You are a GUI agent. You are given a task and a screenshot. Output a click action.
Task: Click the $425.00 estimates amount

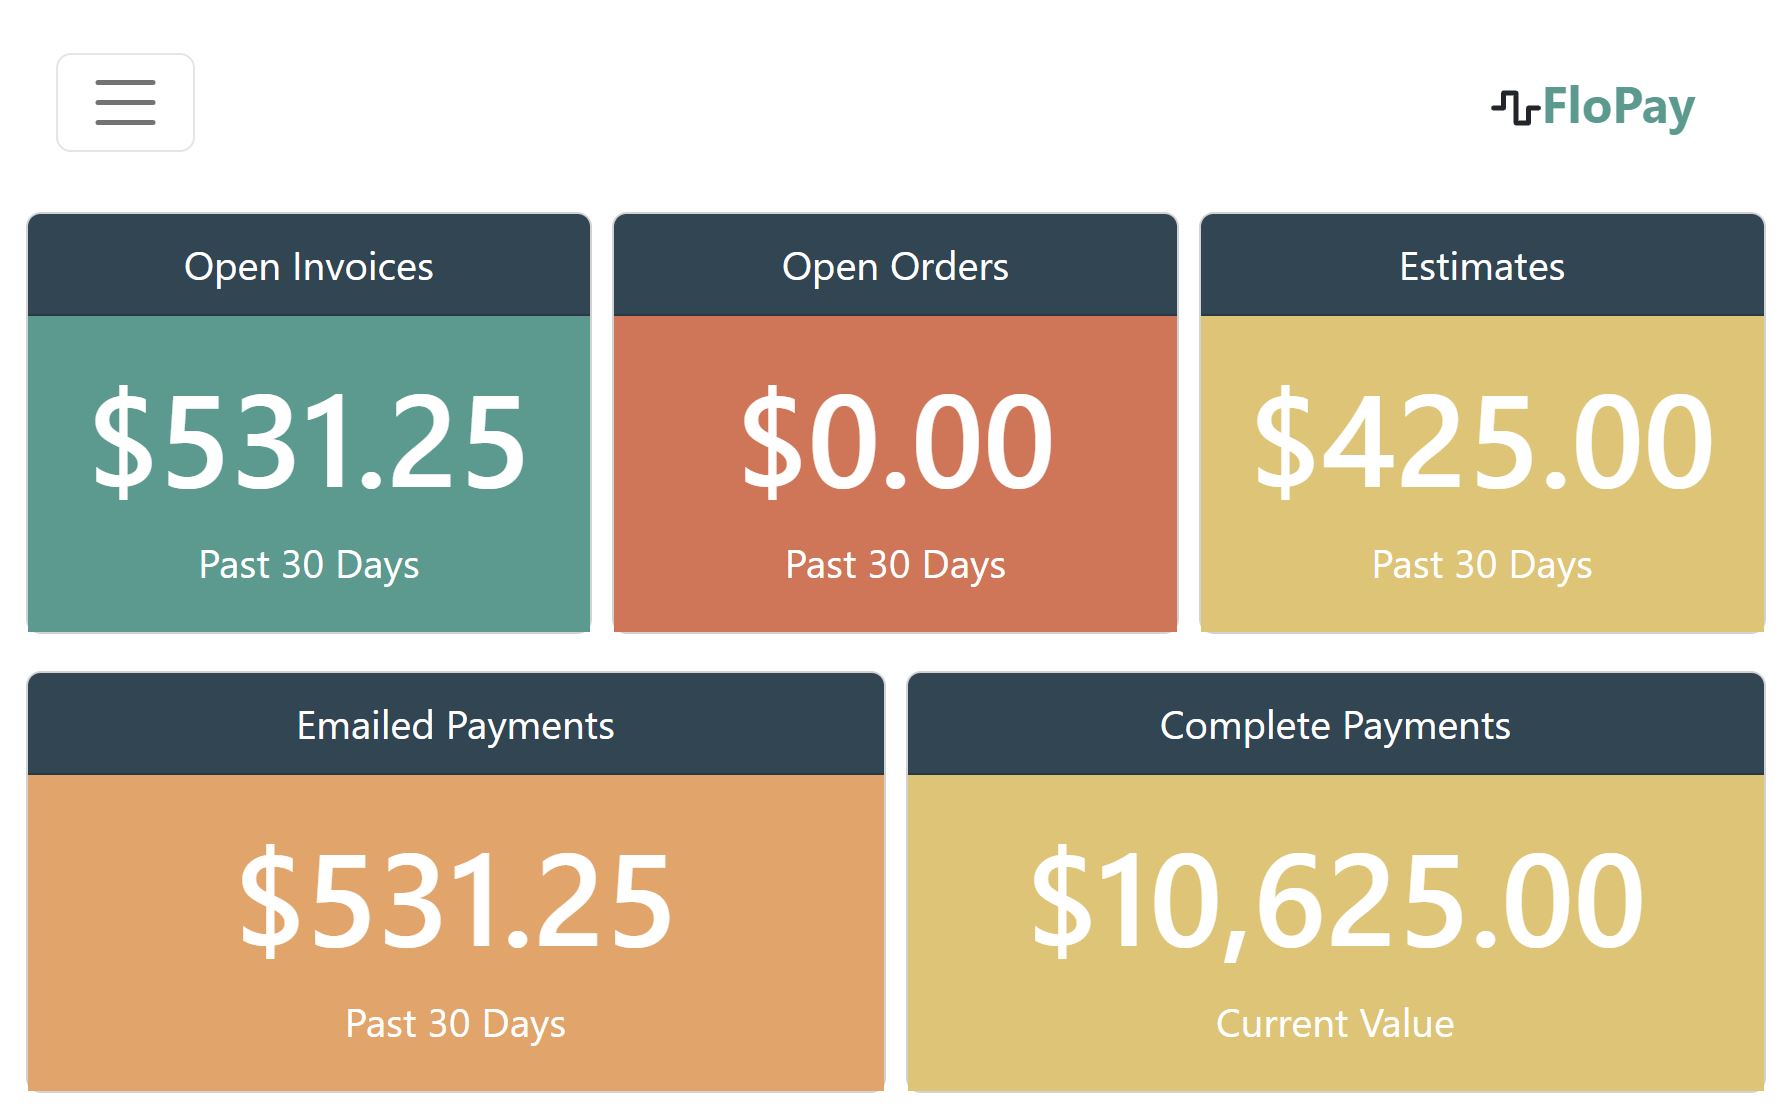coord(1483,441)
